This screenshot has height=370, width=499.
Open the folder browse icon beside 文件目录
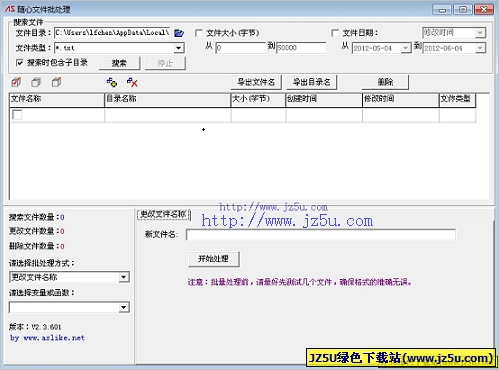[x=179, y=33]
